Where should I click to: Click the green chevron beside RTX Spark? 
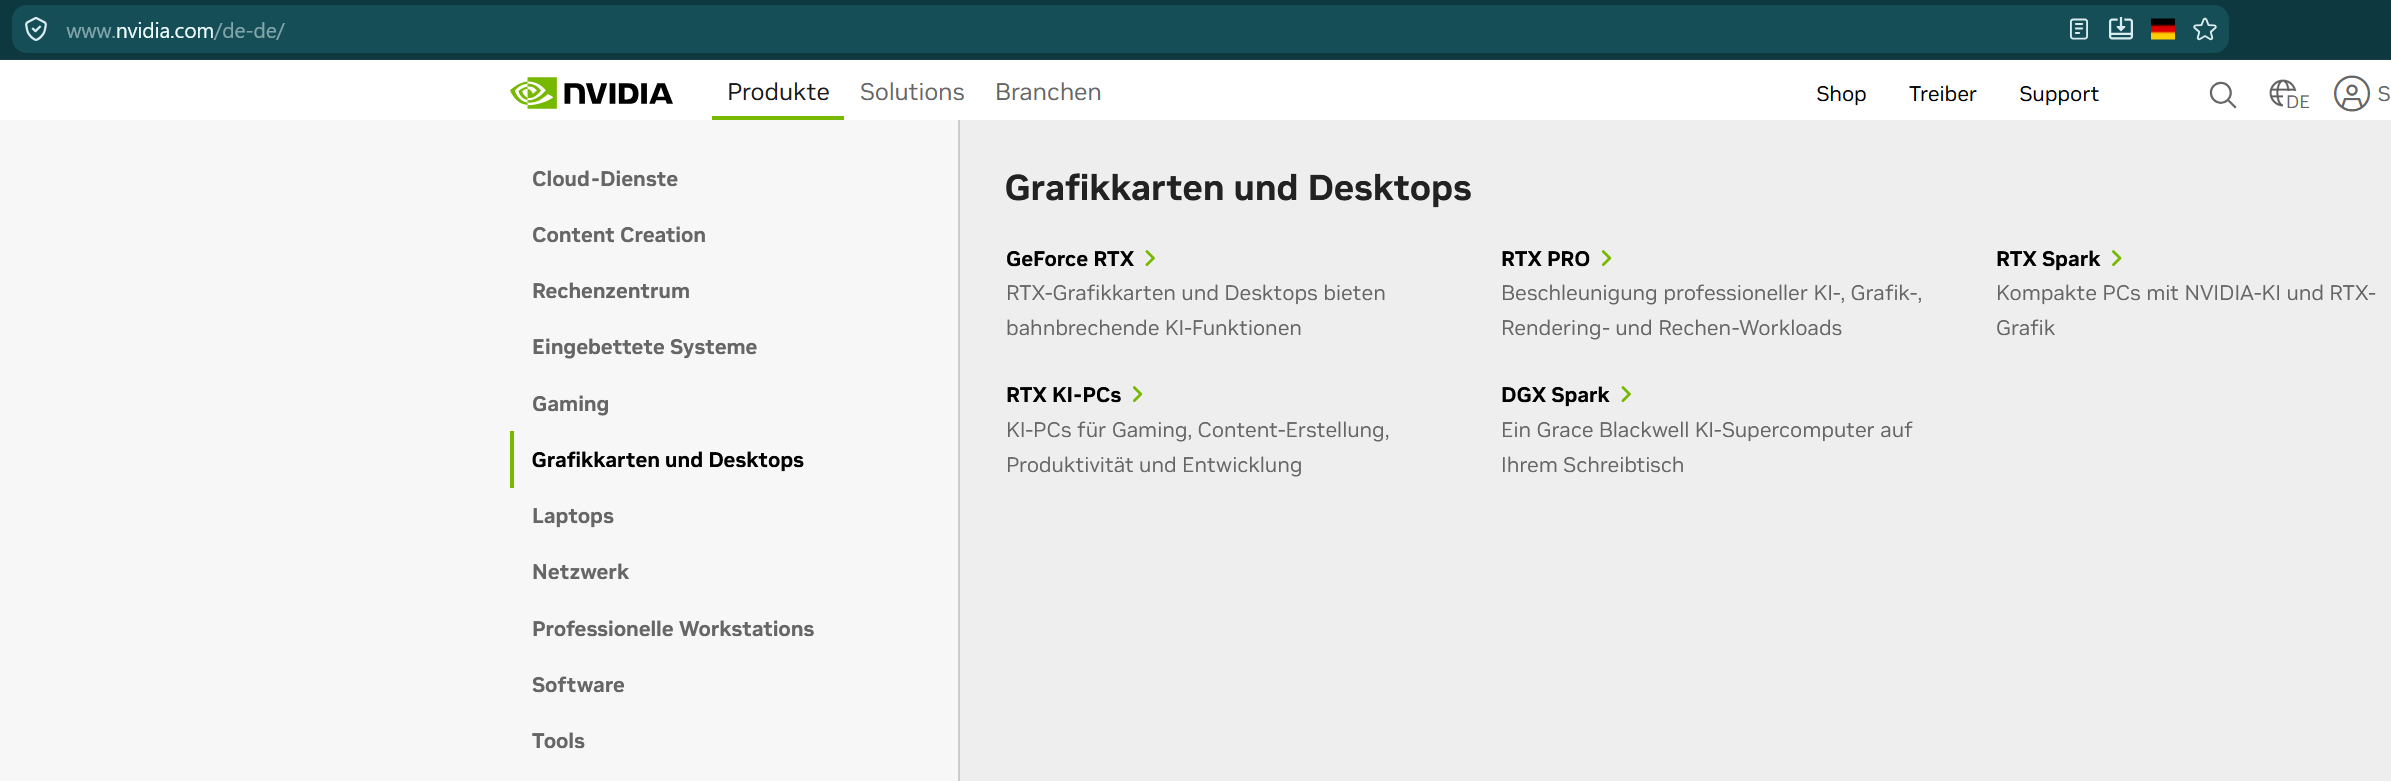click(x=2116, y=258)
